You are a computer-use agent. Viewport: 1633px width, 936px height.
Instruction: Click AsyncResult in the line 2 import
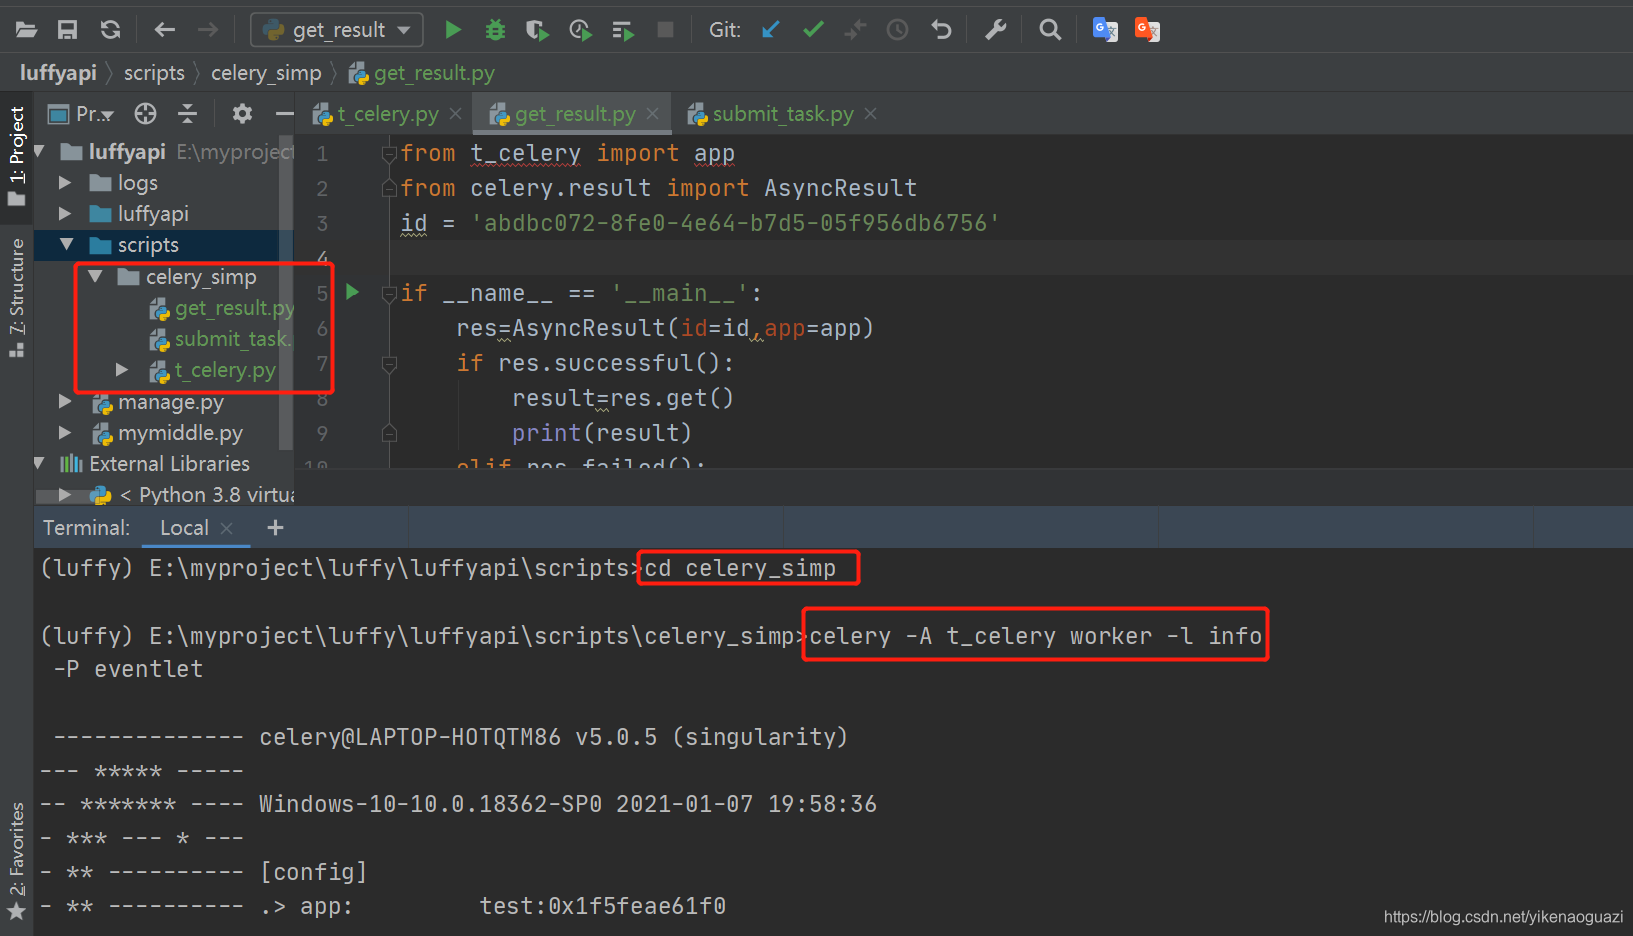tap(840, 188)
